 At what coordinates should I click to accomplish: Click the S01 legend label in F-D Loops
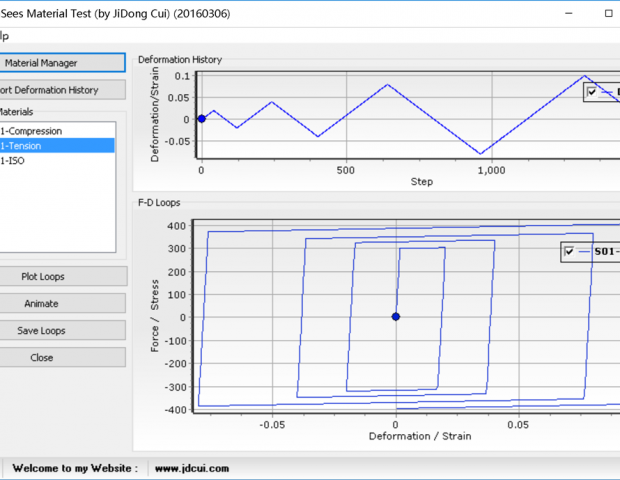coord(606,252)
